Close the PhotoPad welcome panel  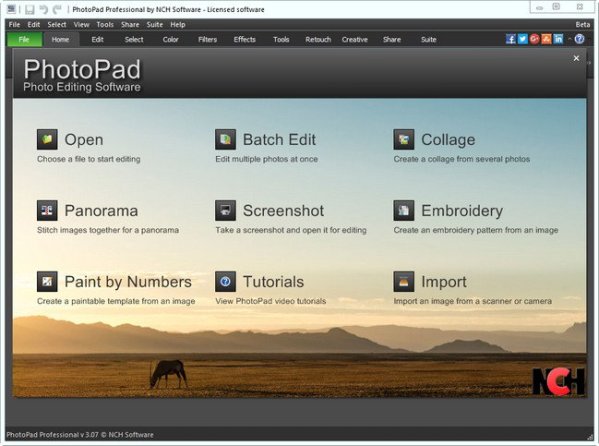pos(576,58)
